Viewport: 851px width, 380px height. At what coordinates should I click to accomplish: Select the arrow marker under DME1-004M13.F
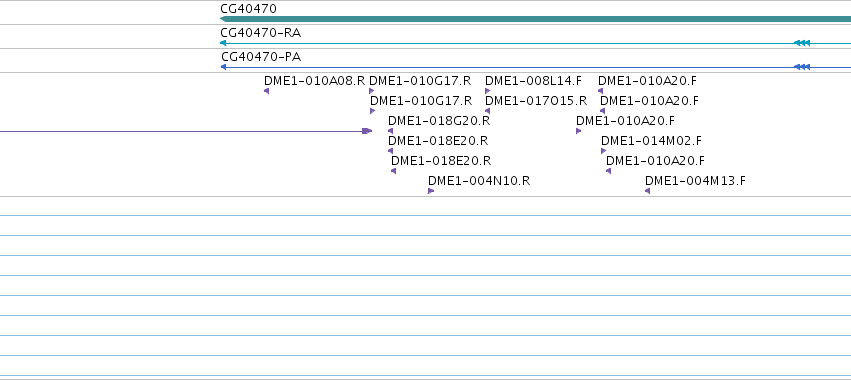(647, 191)
